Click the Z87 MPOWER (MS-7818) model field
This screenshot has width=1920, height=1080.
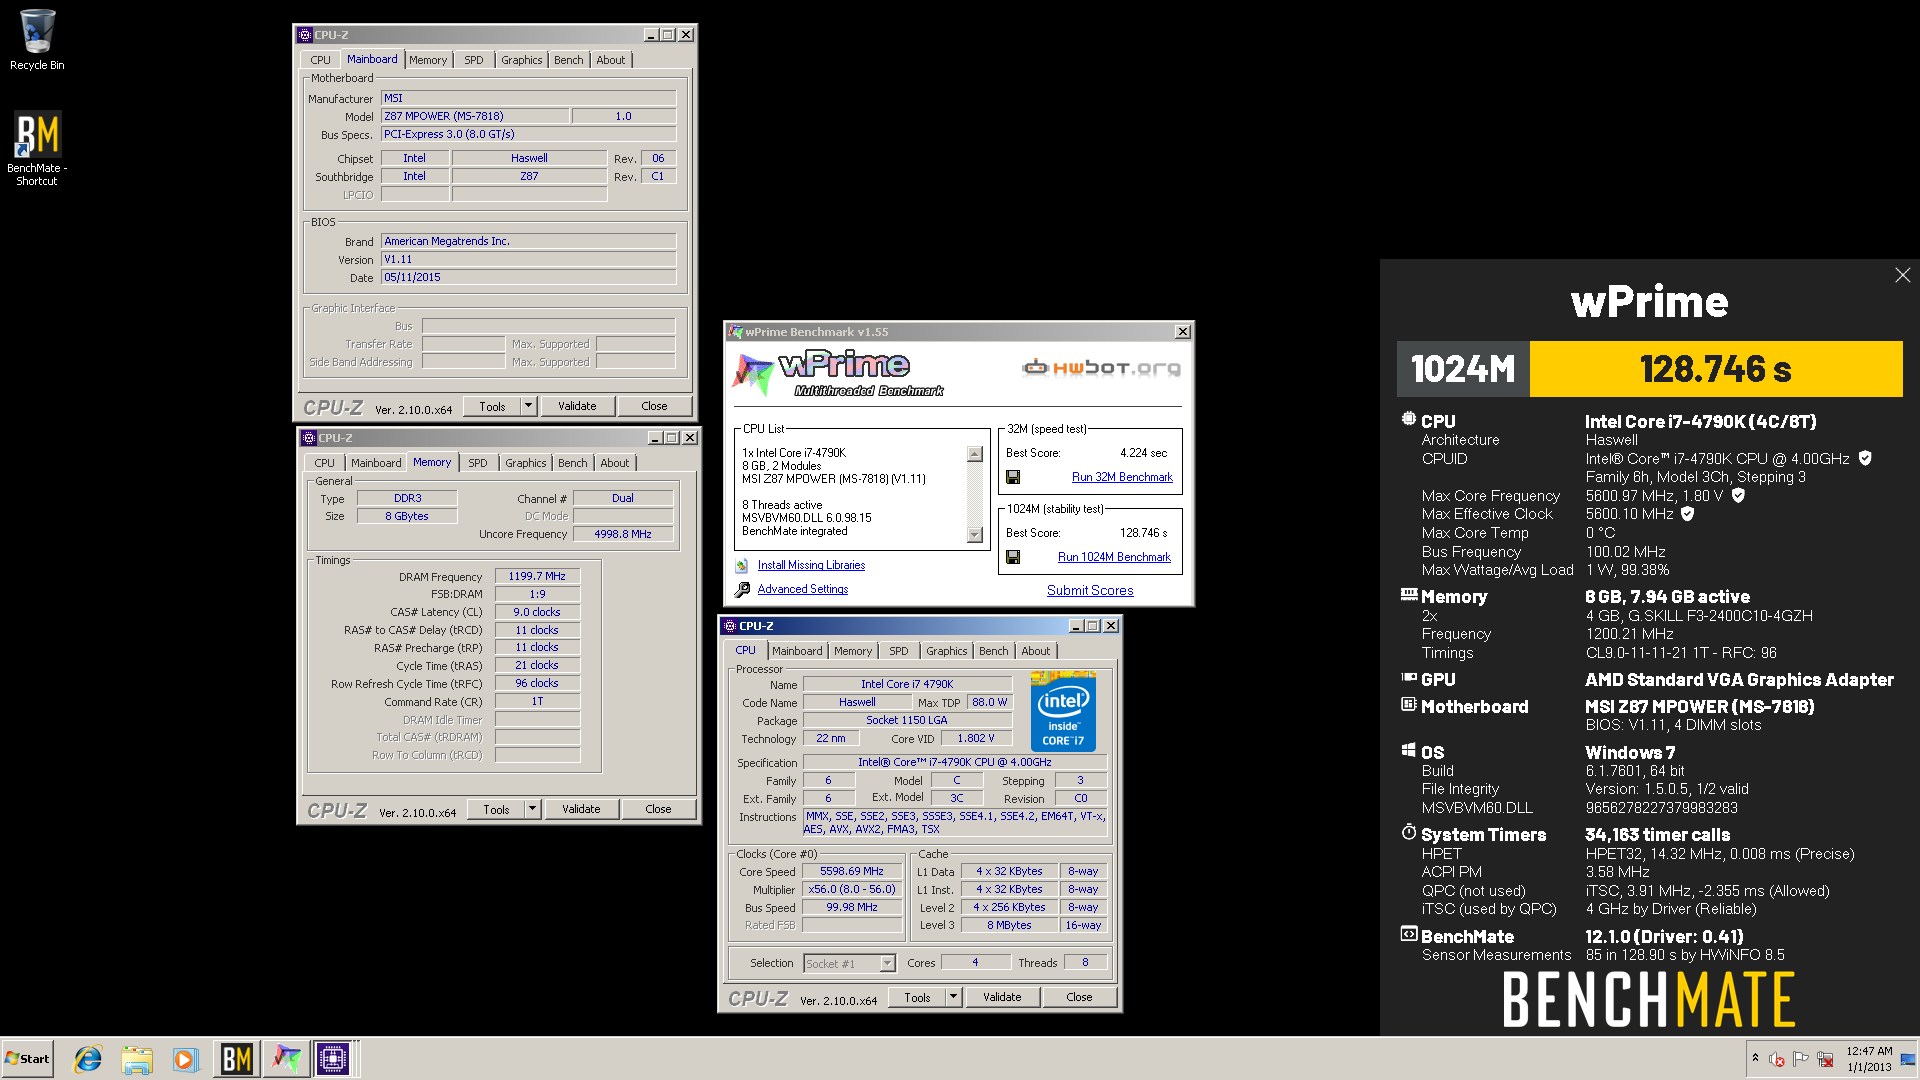[475, 116]
